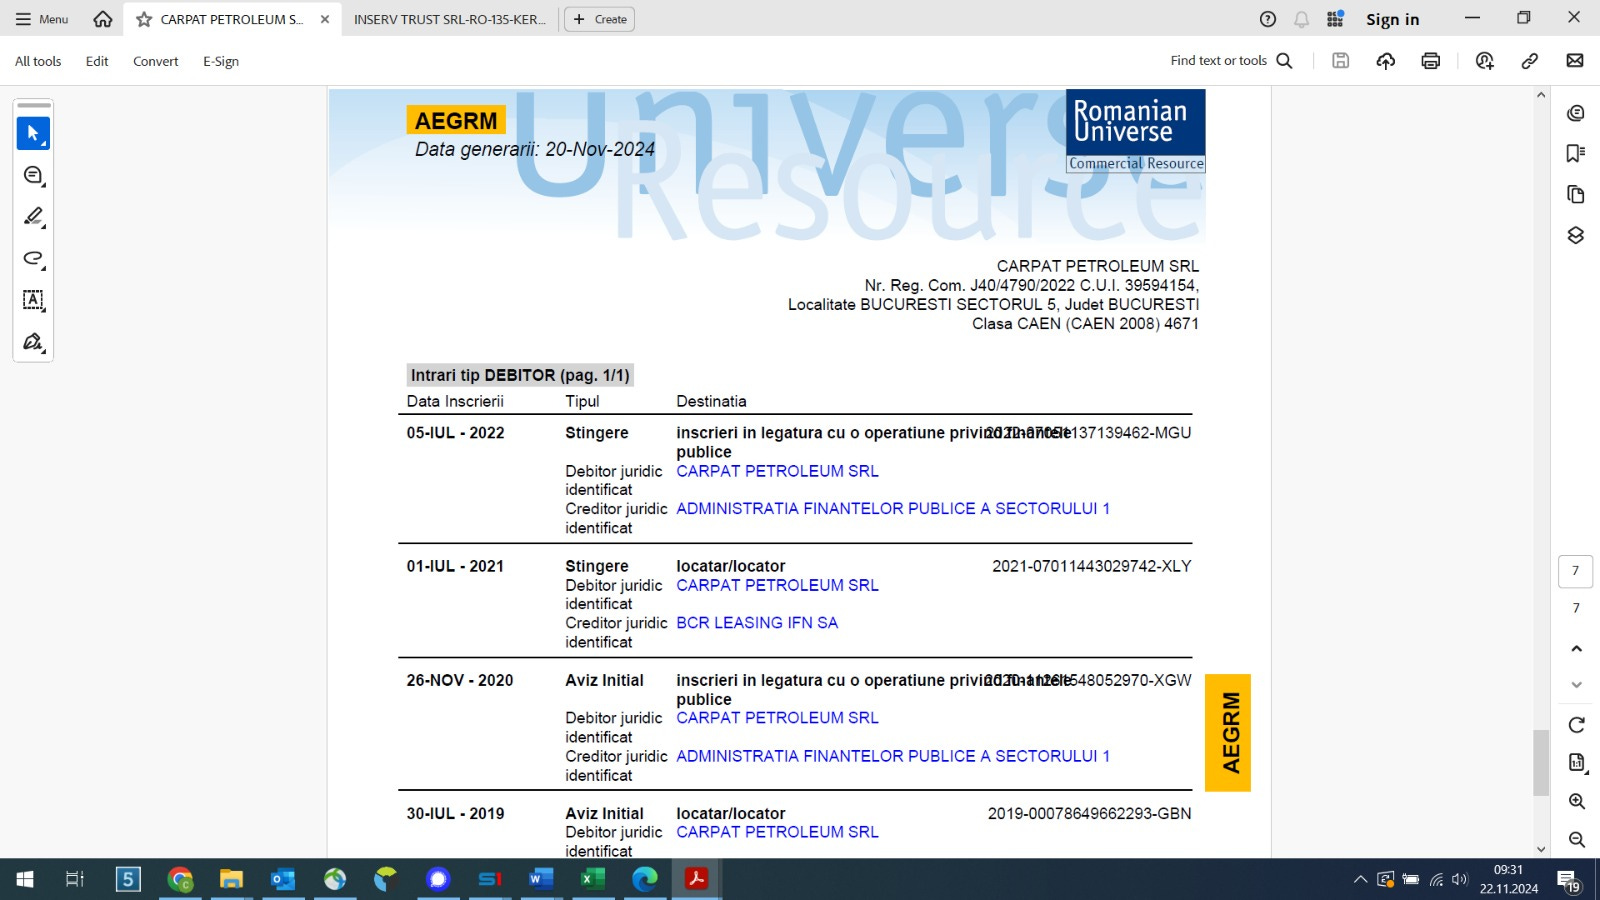Click the volume tray icon
Viewport: 1600px width, 900px height.
click(1459, 880)
